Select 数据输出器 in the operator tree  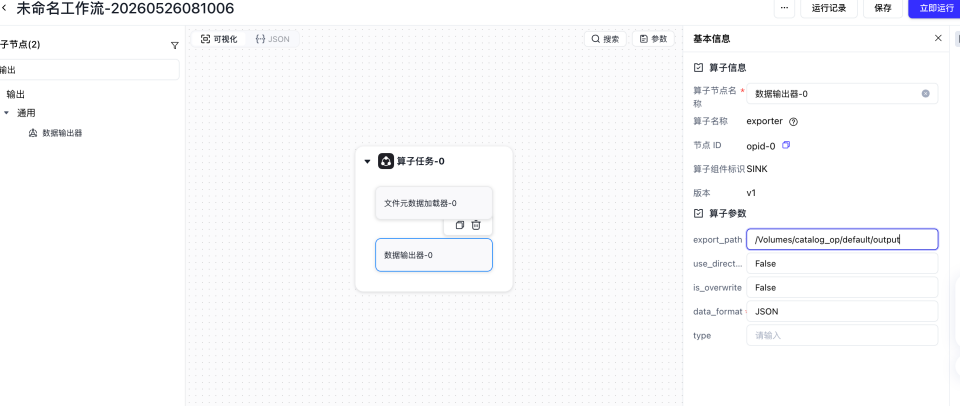coord(62,133)
